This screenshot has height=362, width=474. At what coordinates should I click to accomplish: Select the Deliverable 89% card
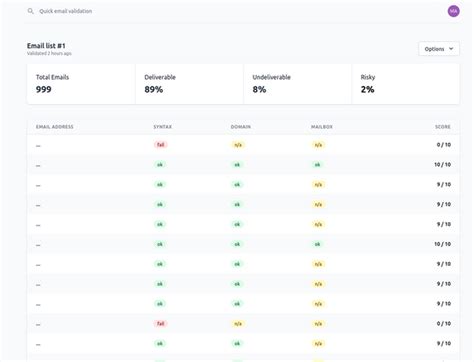click(189, 84)
